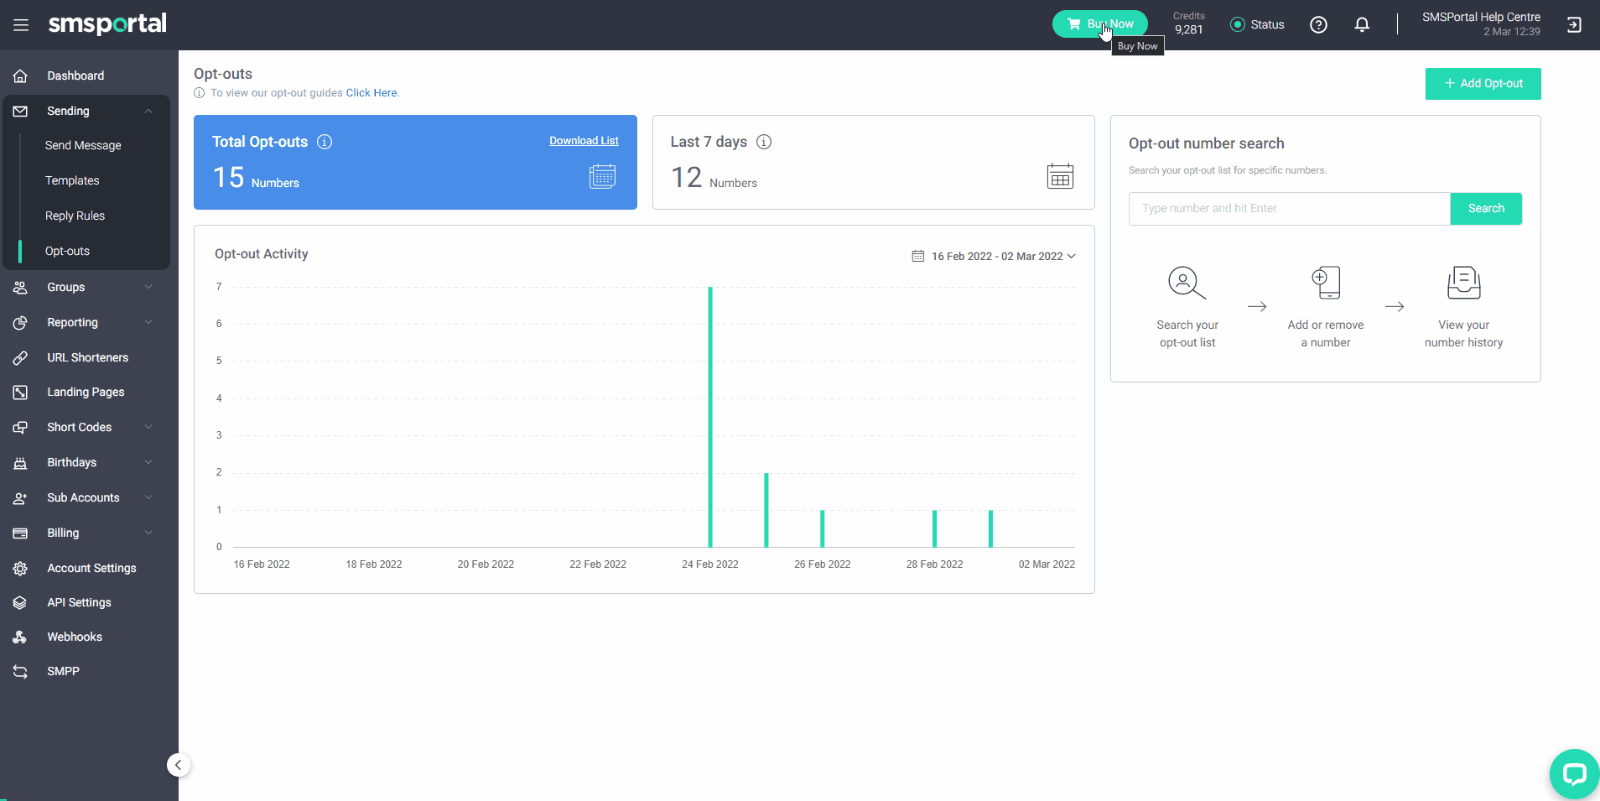Click the Sending envelope icon
Viewport: 1600px width, 801px height.
[20, 111]
